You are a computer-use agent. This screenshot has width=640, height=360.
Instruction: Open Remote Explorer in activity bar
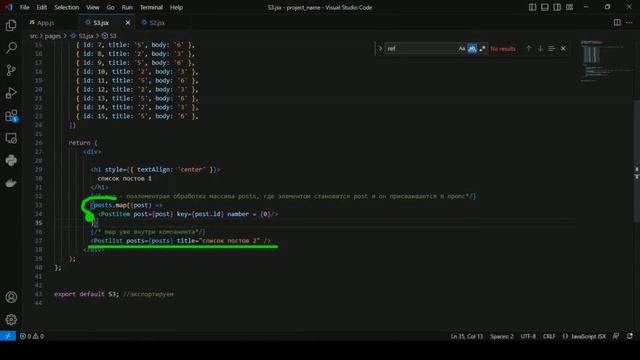coord(11,138)
